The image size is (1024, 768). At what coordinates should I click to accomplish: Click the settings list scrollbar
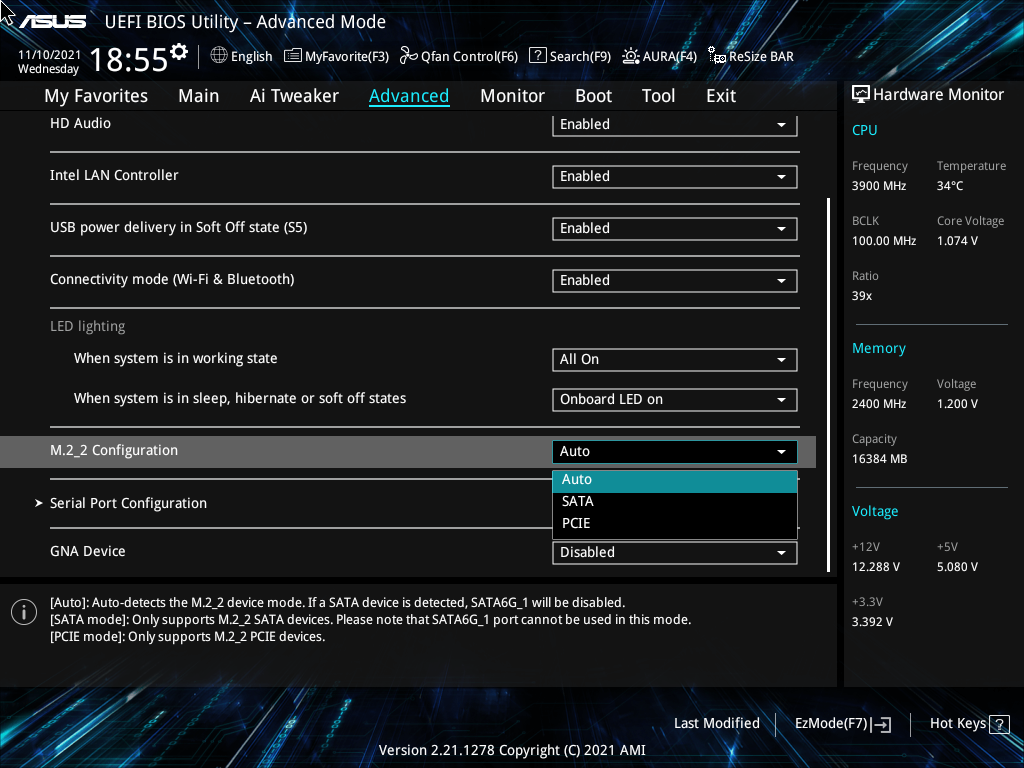click(829, 385)
